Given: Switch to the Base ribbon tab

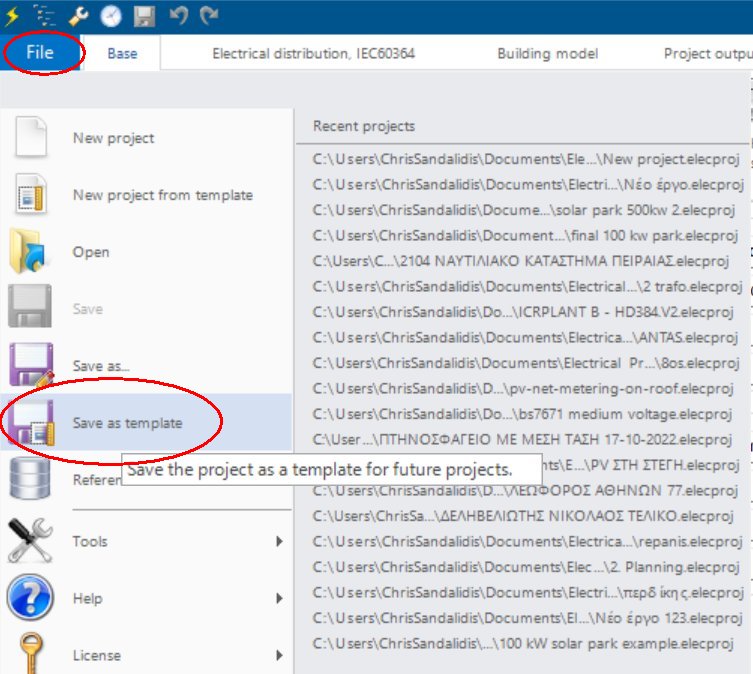Looking at the screenshot, I should (122, 53).
